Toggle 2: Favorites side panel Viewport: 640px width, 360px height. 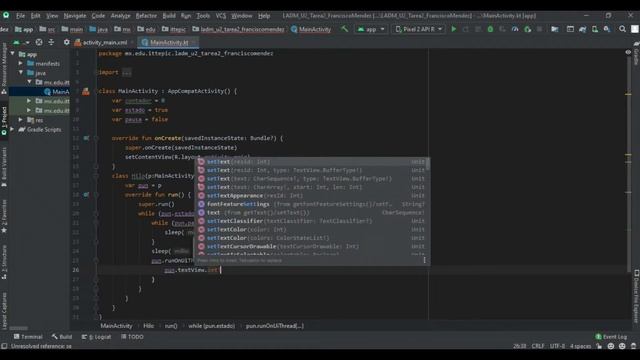[x=4, y=216]
